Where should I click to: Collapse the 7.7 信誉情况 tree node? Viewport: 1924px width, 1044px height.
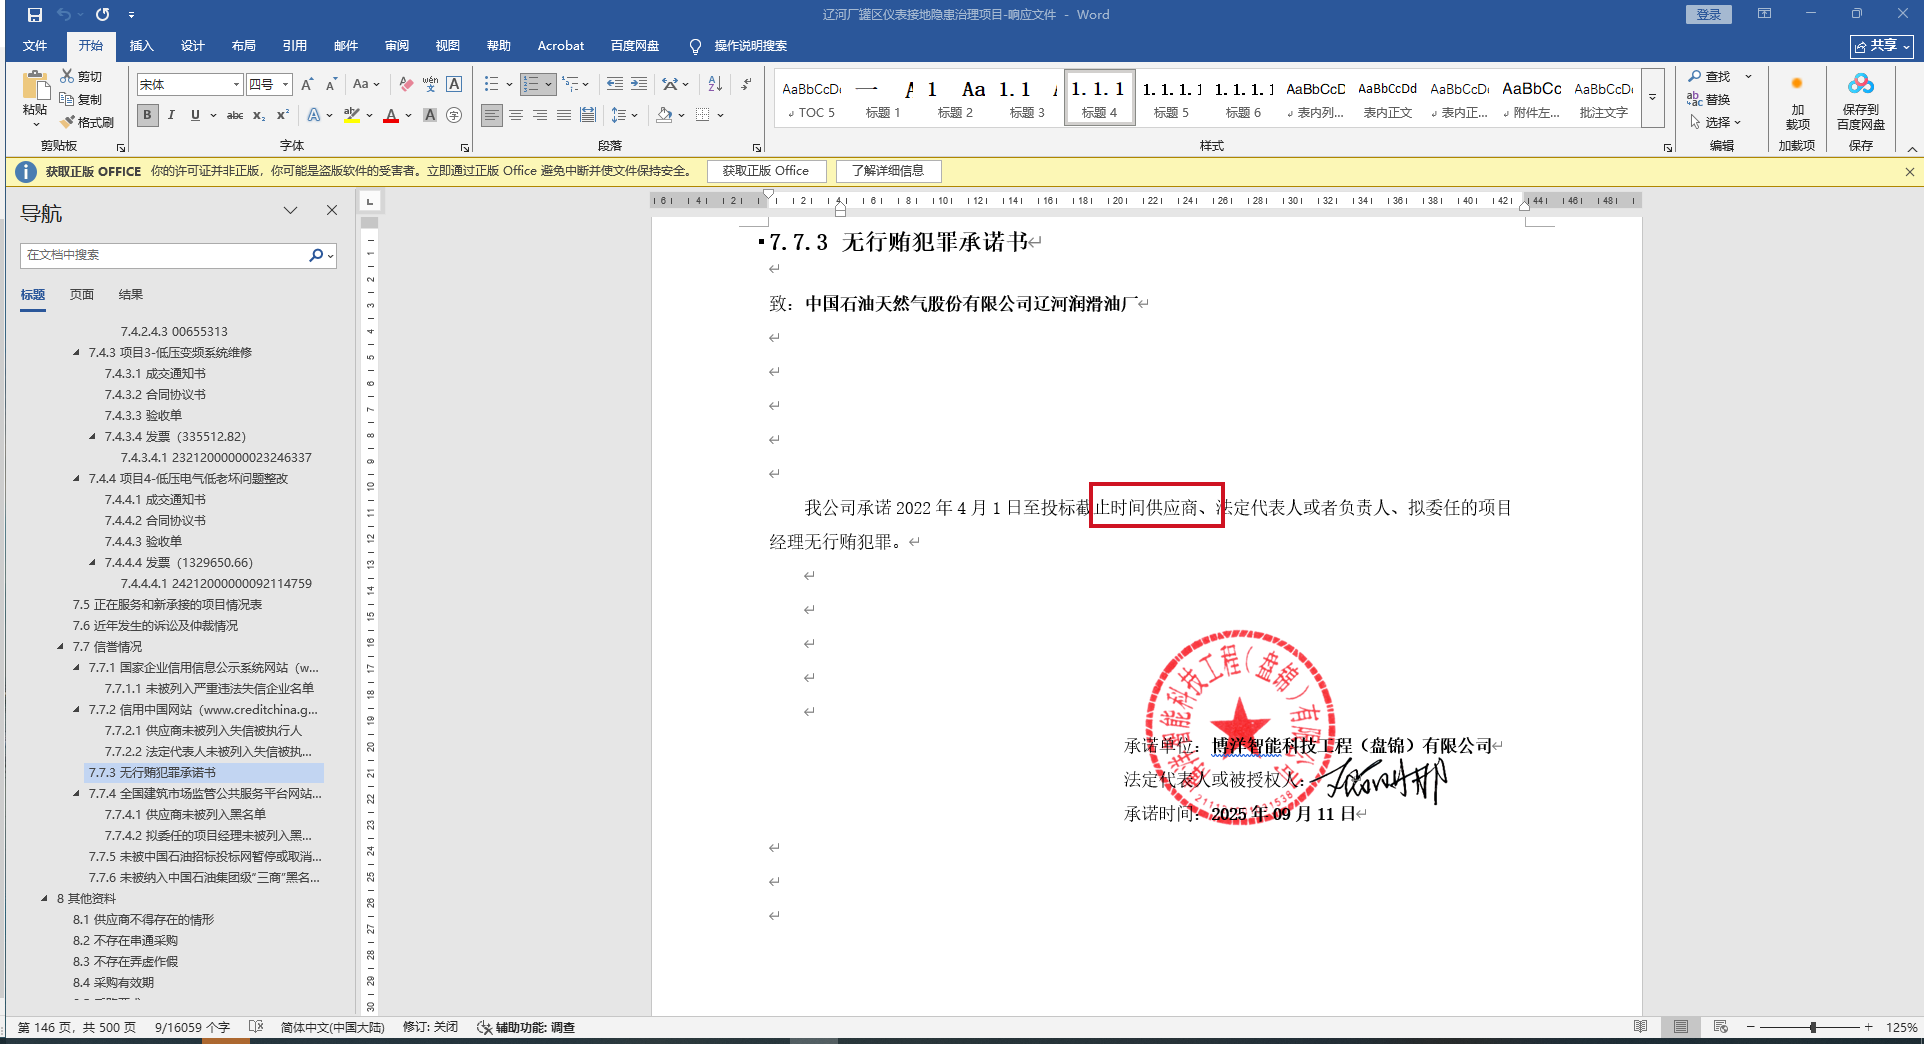[x=61, y=647]
